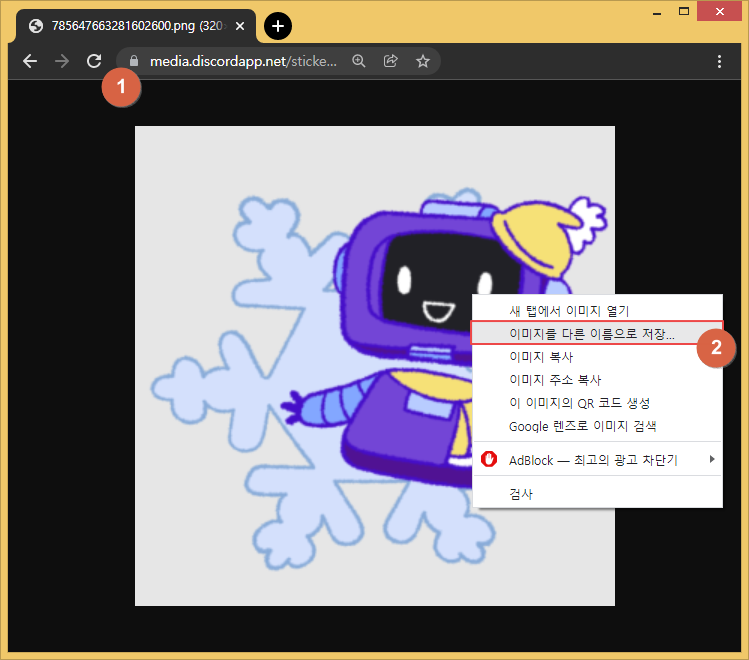Click the AdBlock red hand icon
Screen dimensions: 749x660
489,459
